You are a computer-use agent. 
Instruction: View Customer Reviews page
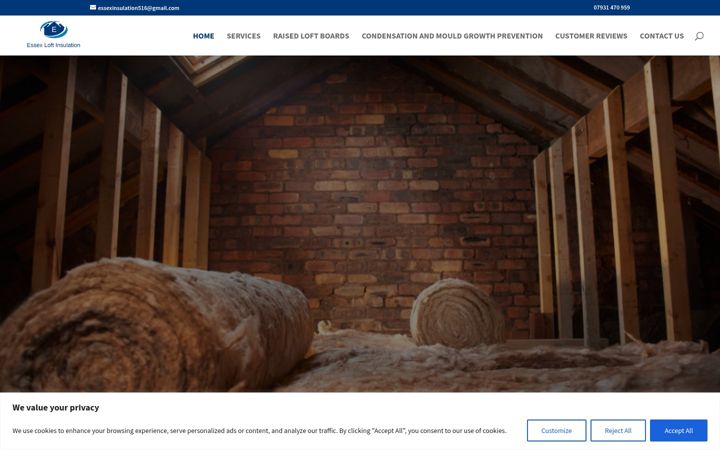591,36
